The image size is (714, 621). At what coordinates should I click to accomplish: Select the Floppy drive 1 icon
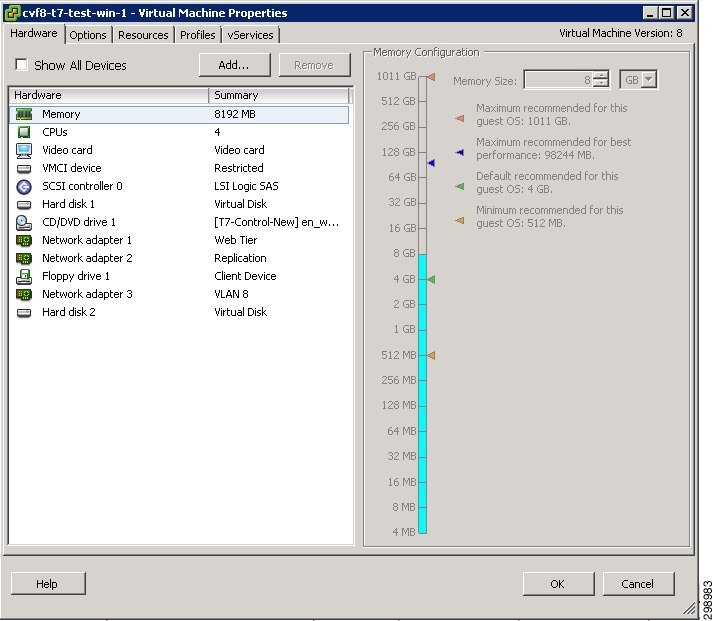24,276
